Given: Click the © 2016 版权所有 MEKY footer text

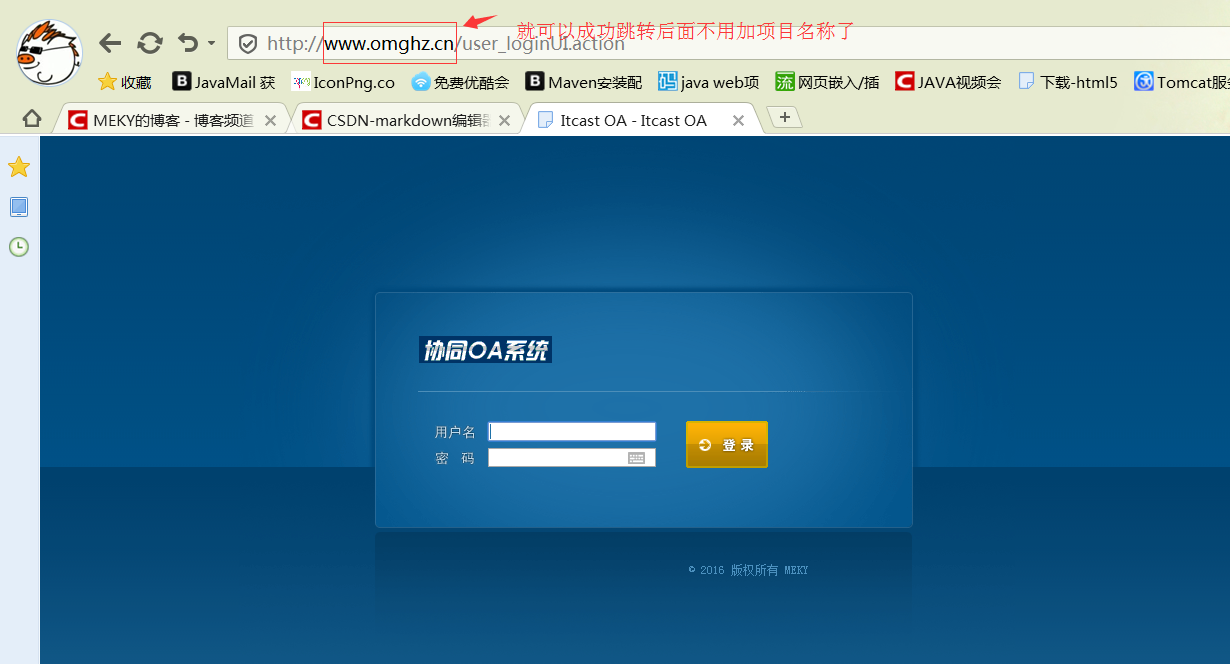Looking at the screenshot, I should 748,570.
